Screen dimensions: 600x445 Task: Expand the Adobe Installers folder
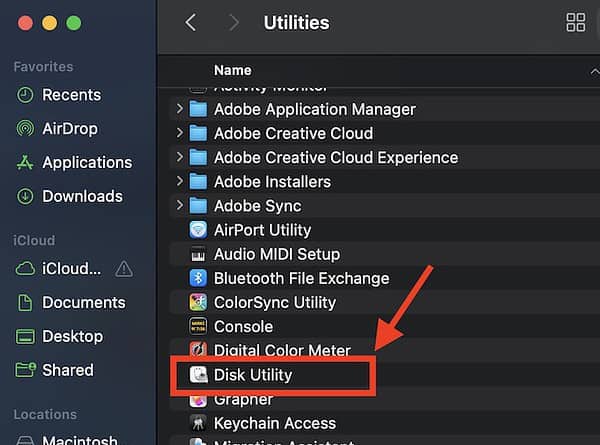(180, 181)
